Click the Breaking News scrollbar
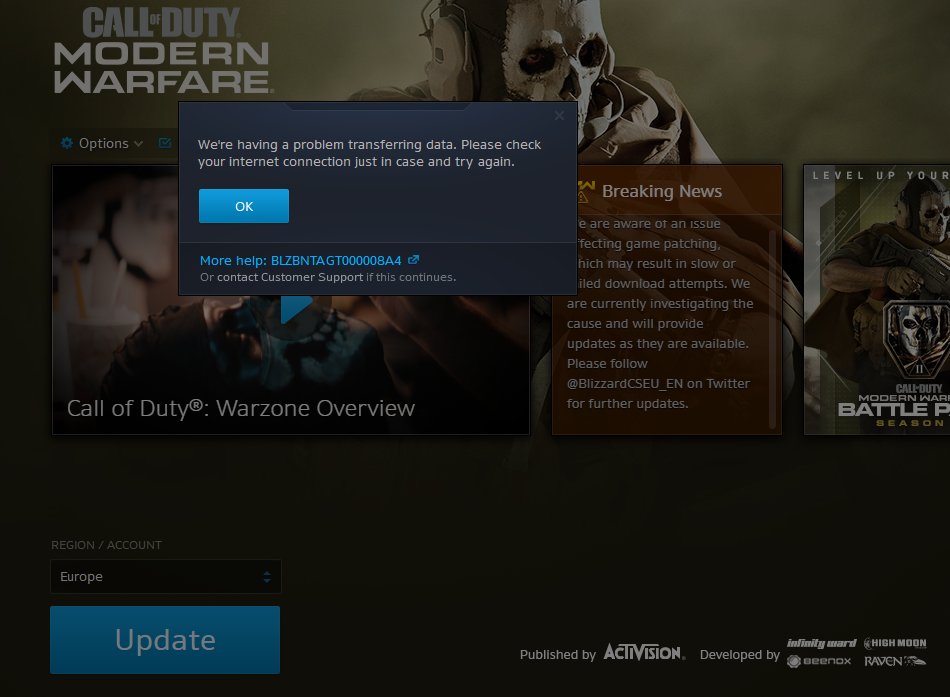The height and width of the screenshot is (697, 950). click(x=772, y=327)
